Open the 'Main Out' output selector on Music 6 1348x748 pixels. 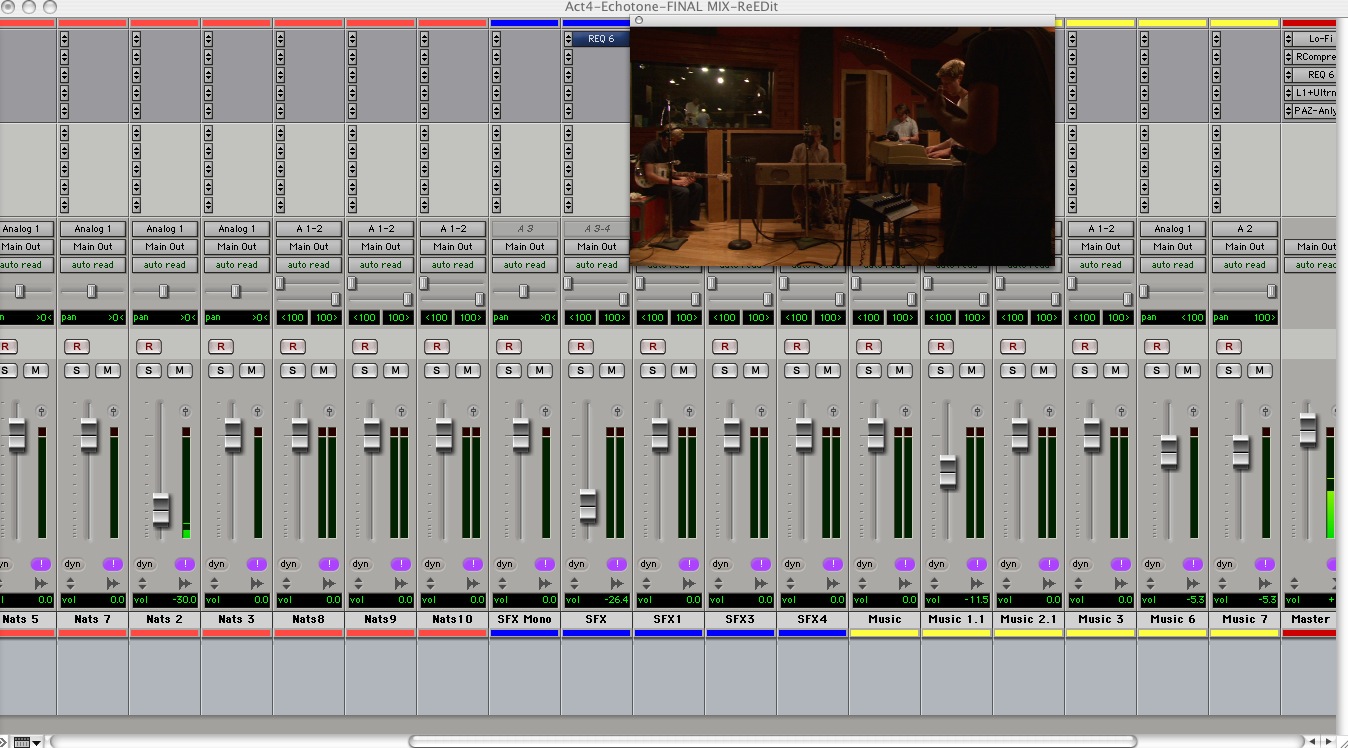1173,247
